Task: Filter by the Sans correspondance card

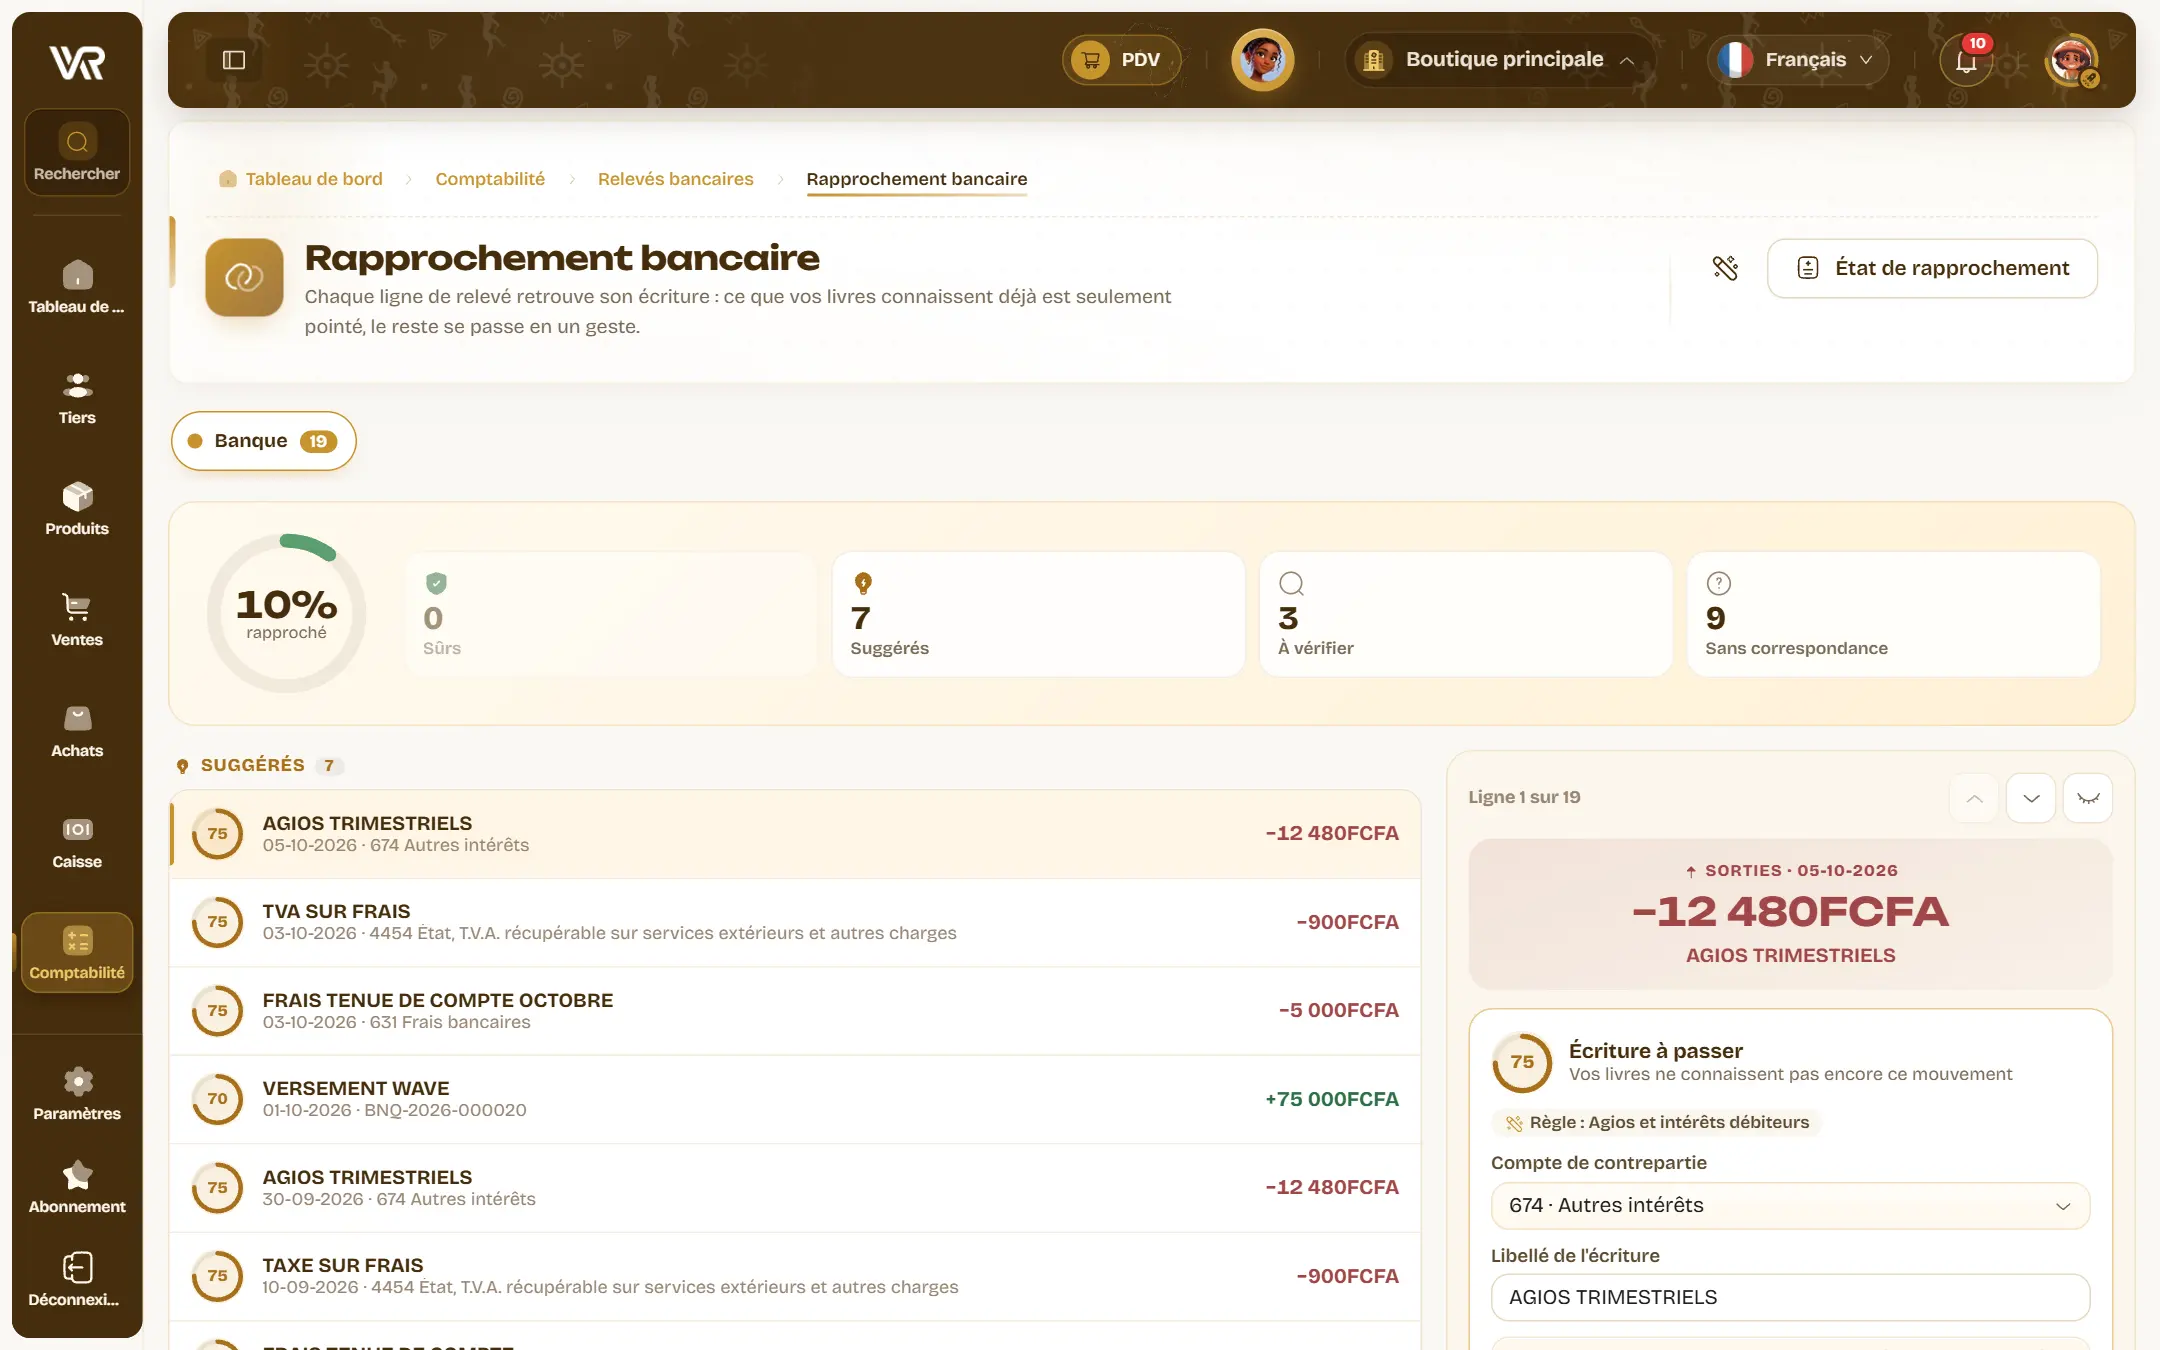Action: (x=1894, y=614)
